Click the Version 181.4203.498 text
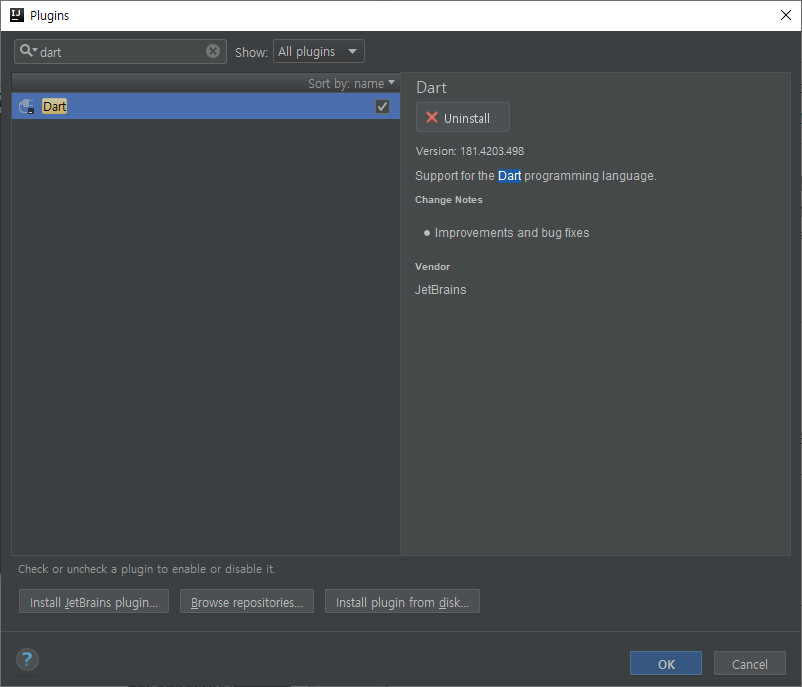Screen dimensions: 802x687 coord(470,151)
